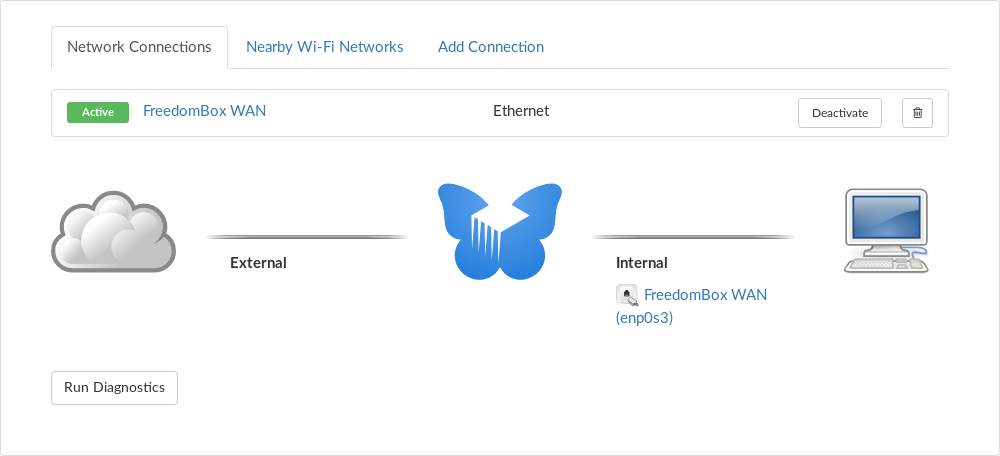Image resolution: width=1000 pixels, height=456 pixels.
Task: Open the Nearby Wi-Fi Networks tab
Action: pyautogui.click(x=324, y=47)
